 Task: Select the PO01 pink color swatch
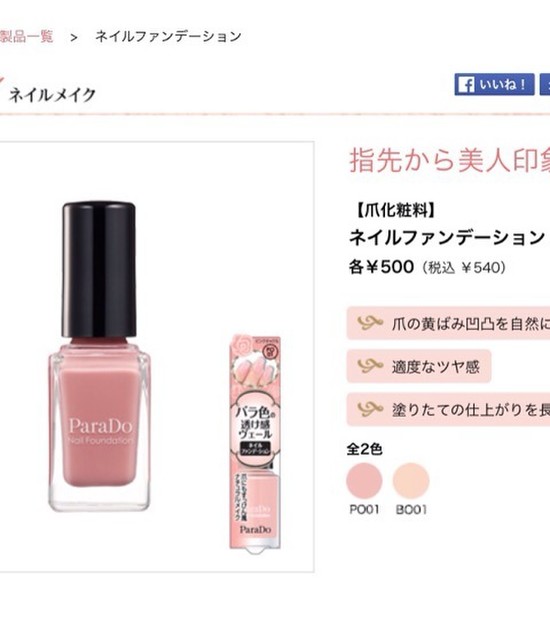[364, 480]
